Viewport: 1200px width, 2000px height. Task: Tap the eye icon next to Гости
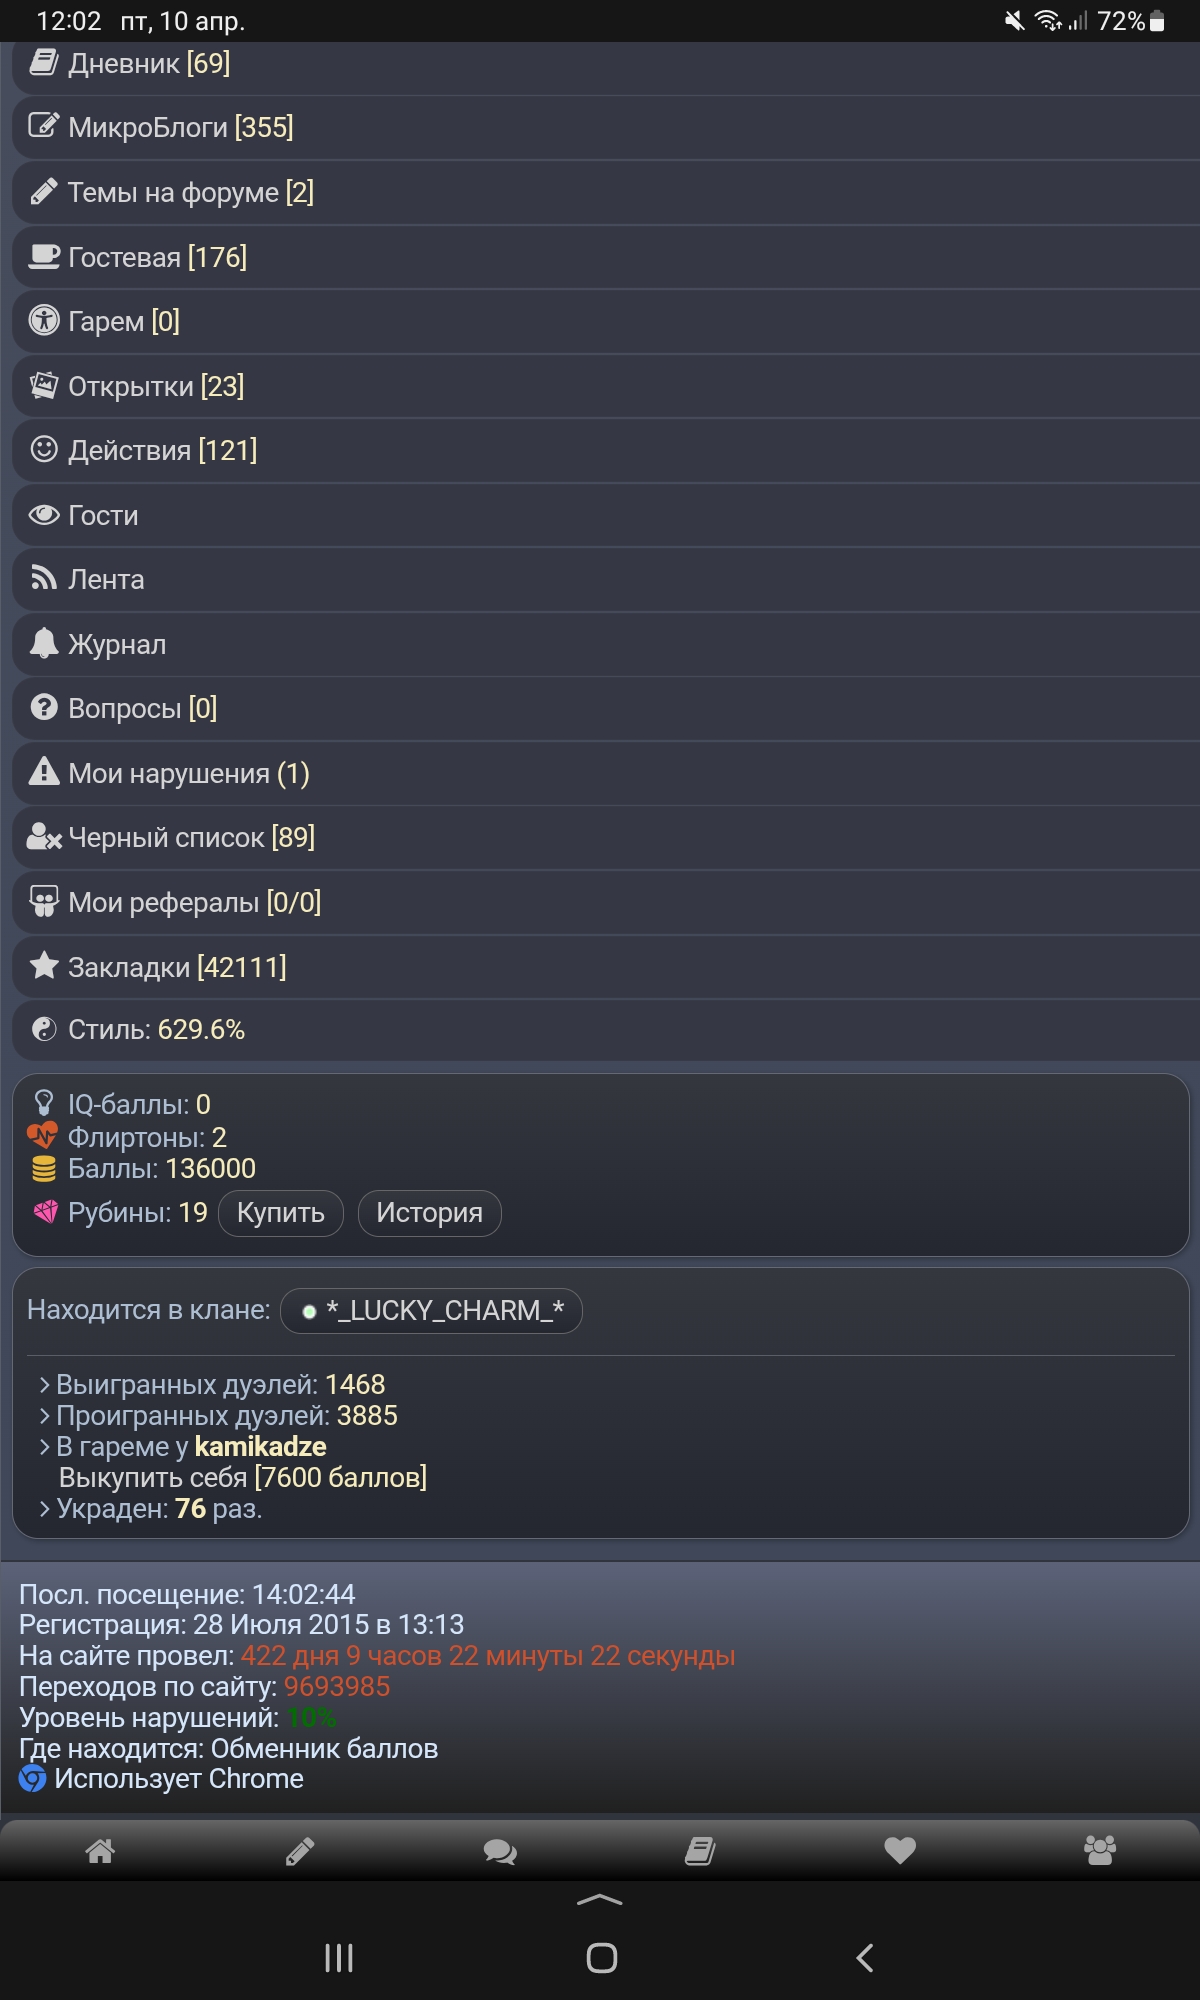44,515
